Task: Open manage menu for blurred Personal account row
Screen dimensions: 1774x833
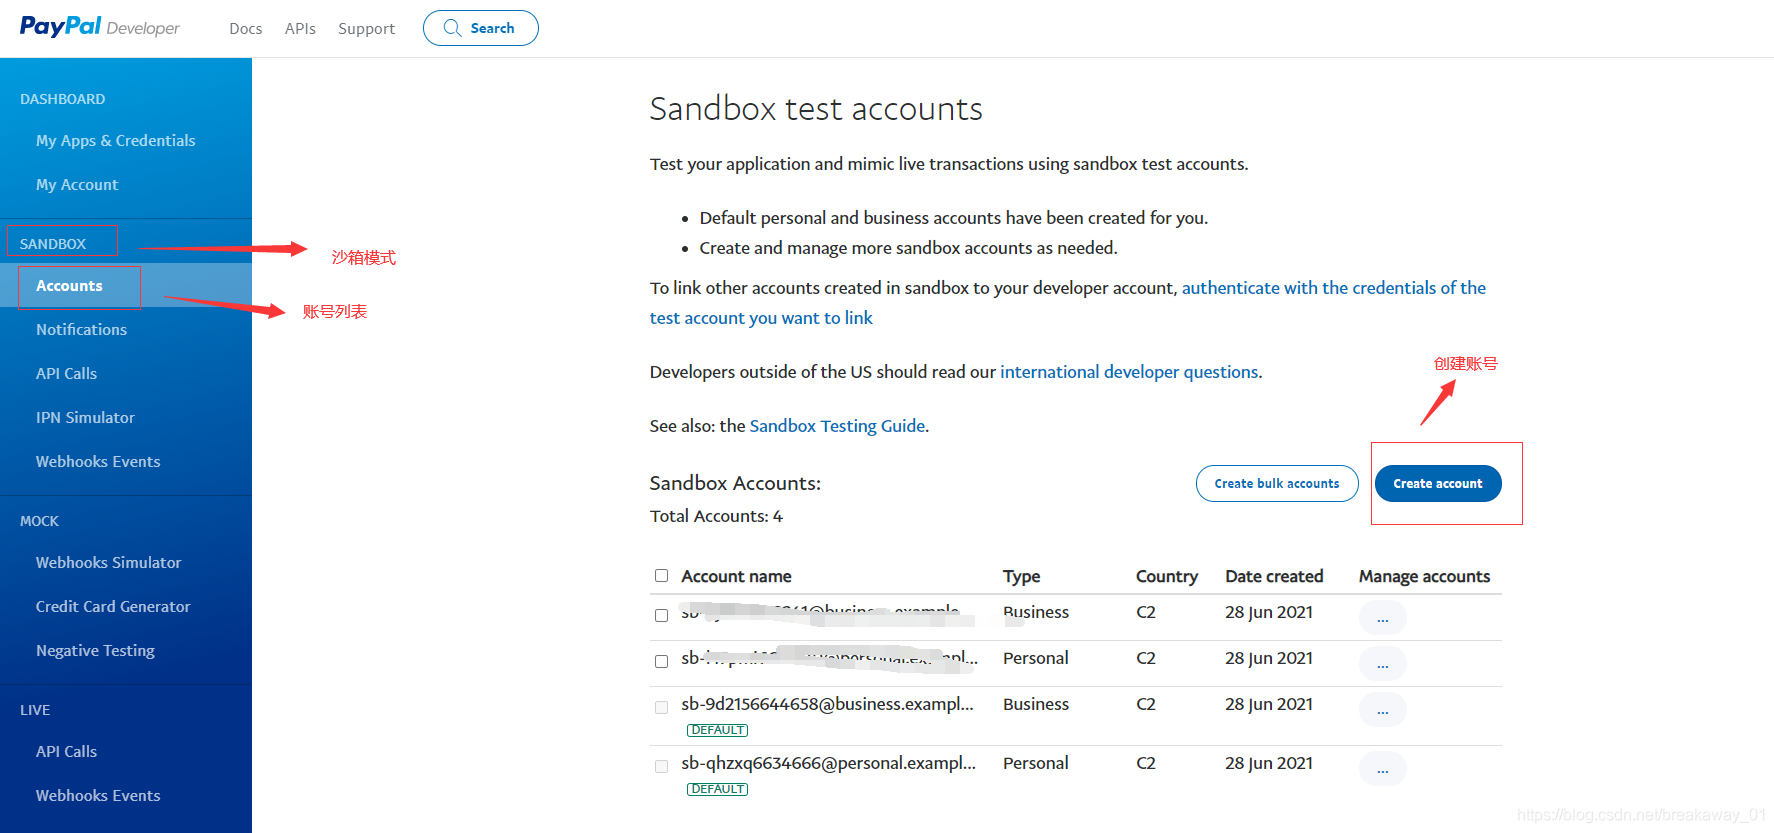Action: point(1382,663)
